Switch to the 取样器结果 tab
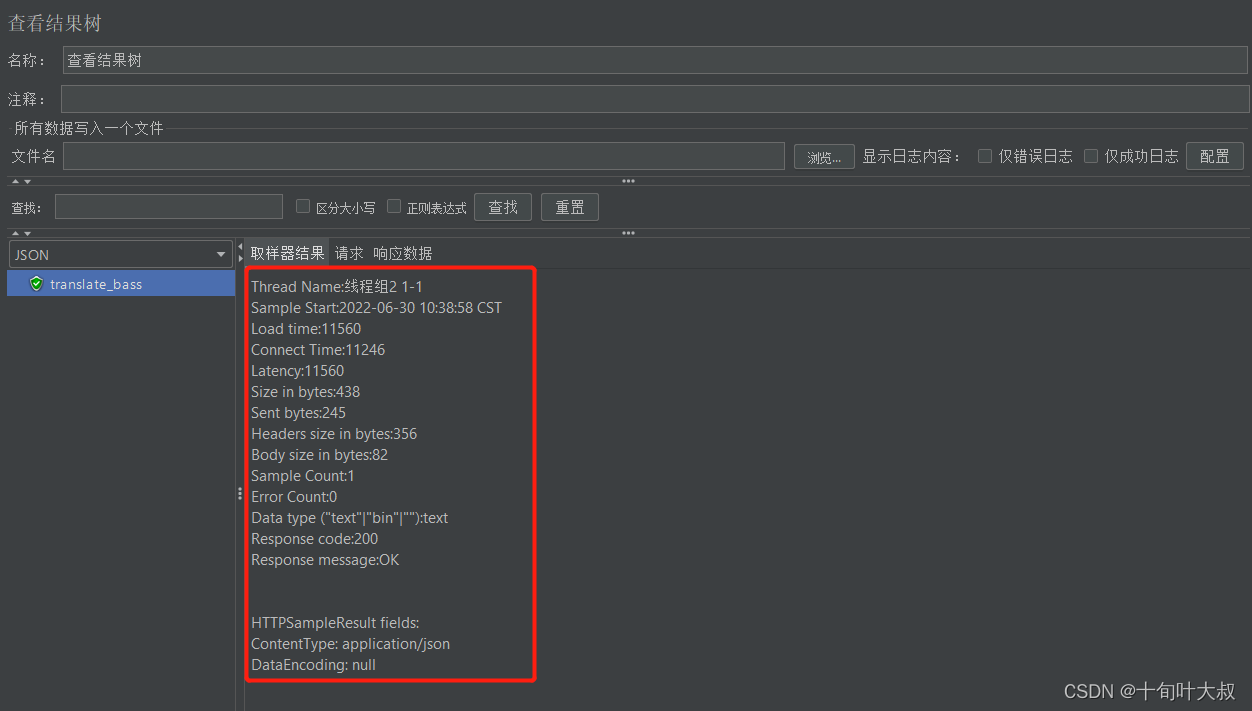The image size is (1252, 711). click(x=288, y=253)
